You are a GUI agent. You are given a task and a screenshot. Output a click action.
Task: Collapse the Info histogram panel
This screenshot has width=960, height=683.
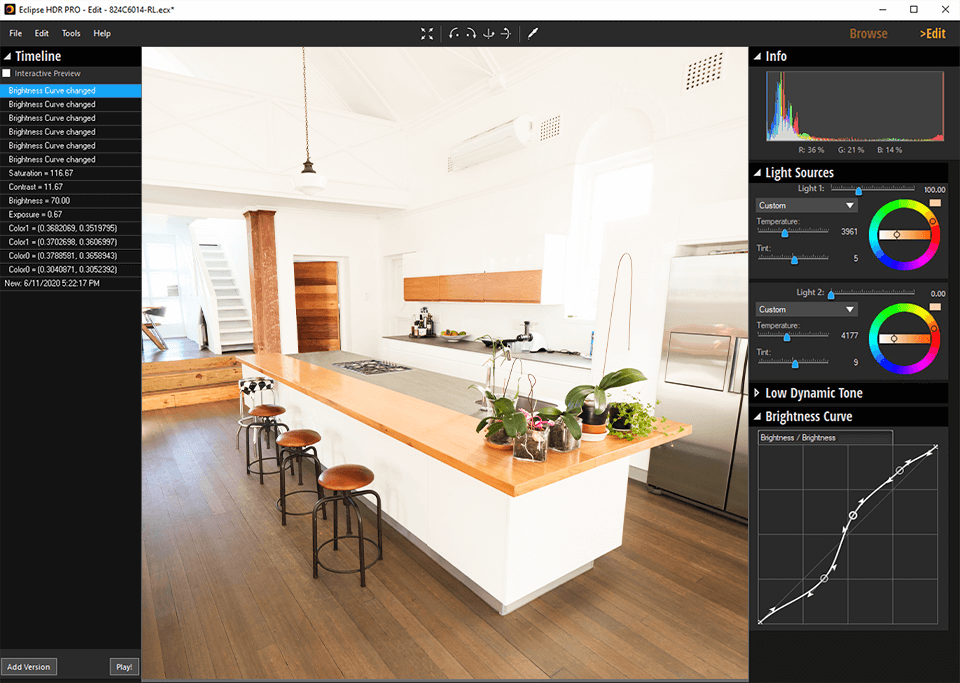(757, 57)
